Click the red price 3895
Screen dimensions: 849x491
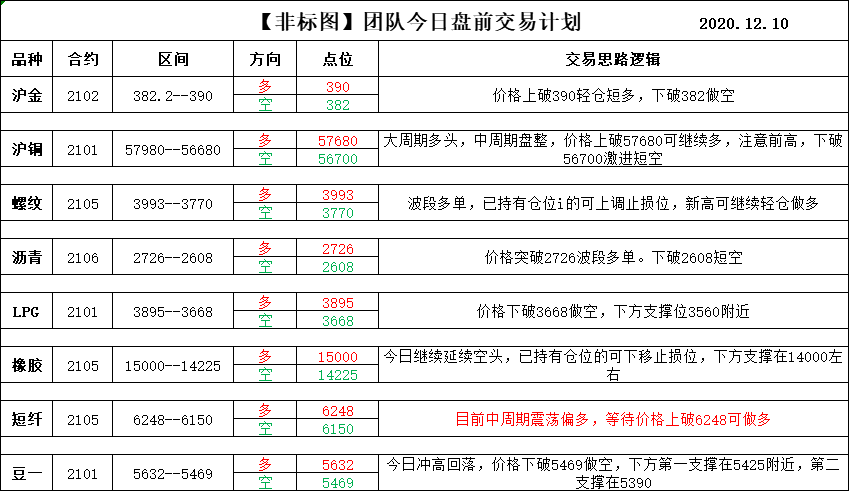click(x=338, y=302)
